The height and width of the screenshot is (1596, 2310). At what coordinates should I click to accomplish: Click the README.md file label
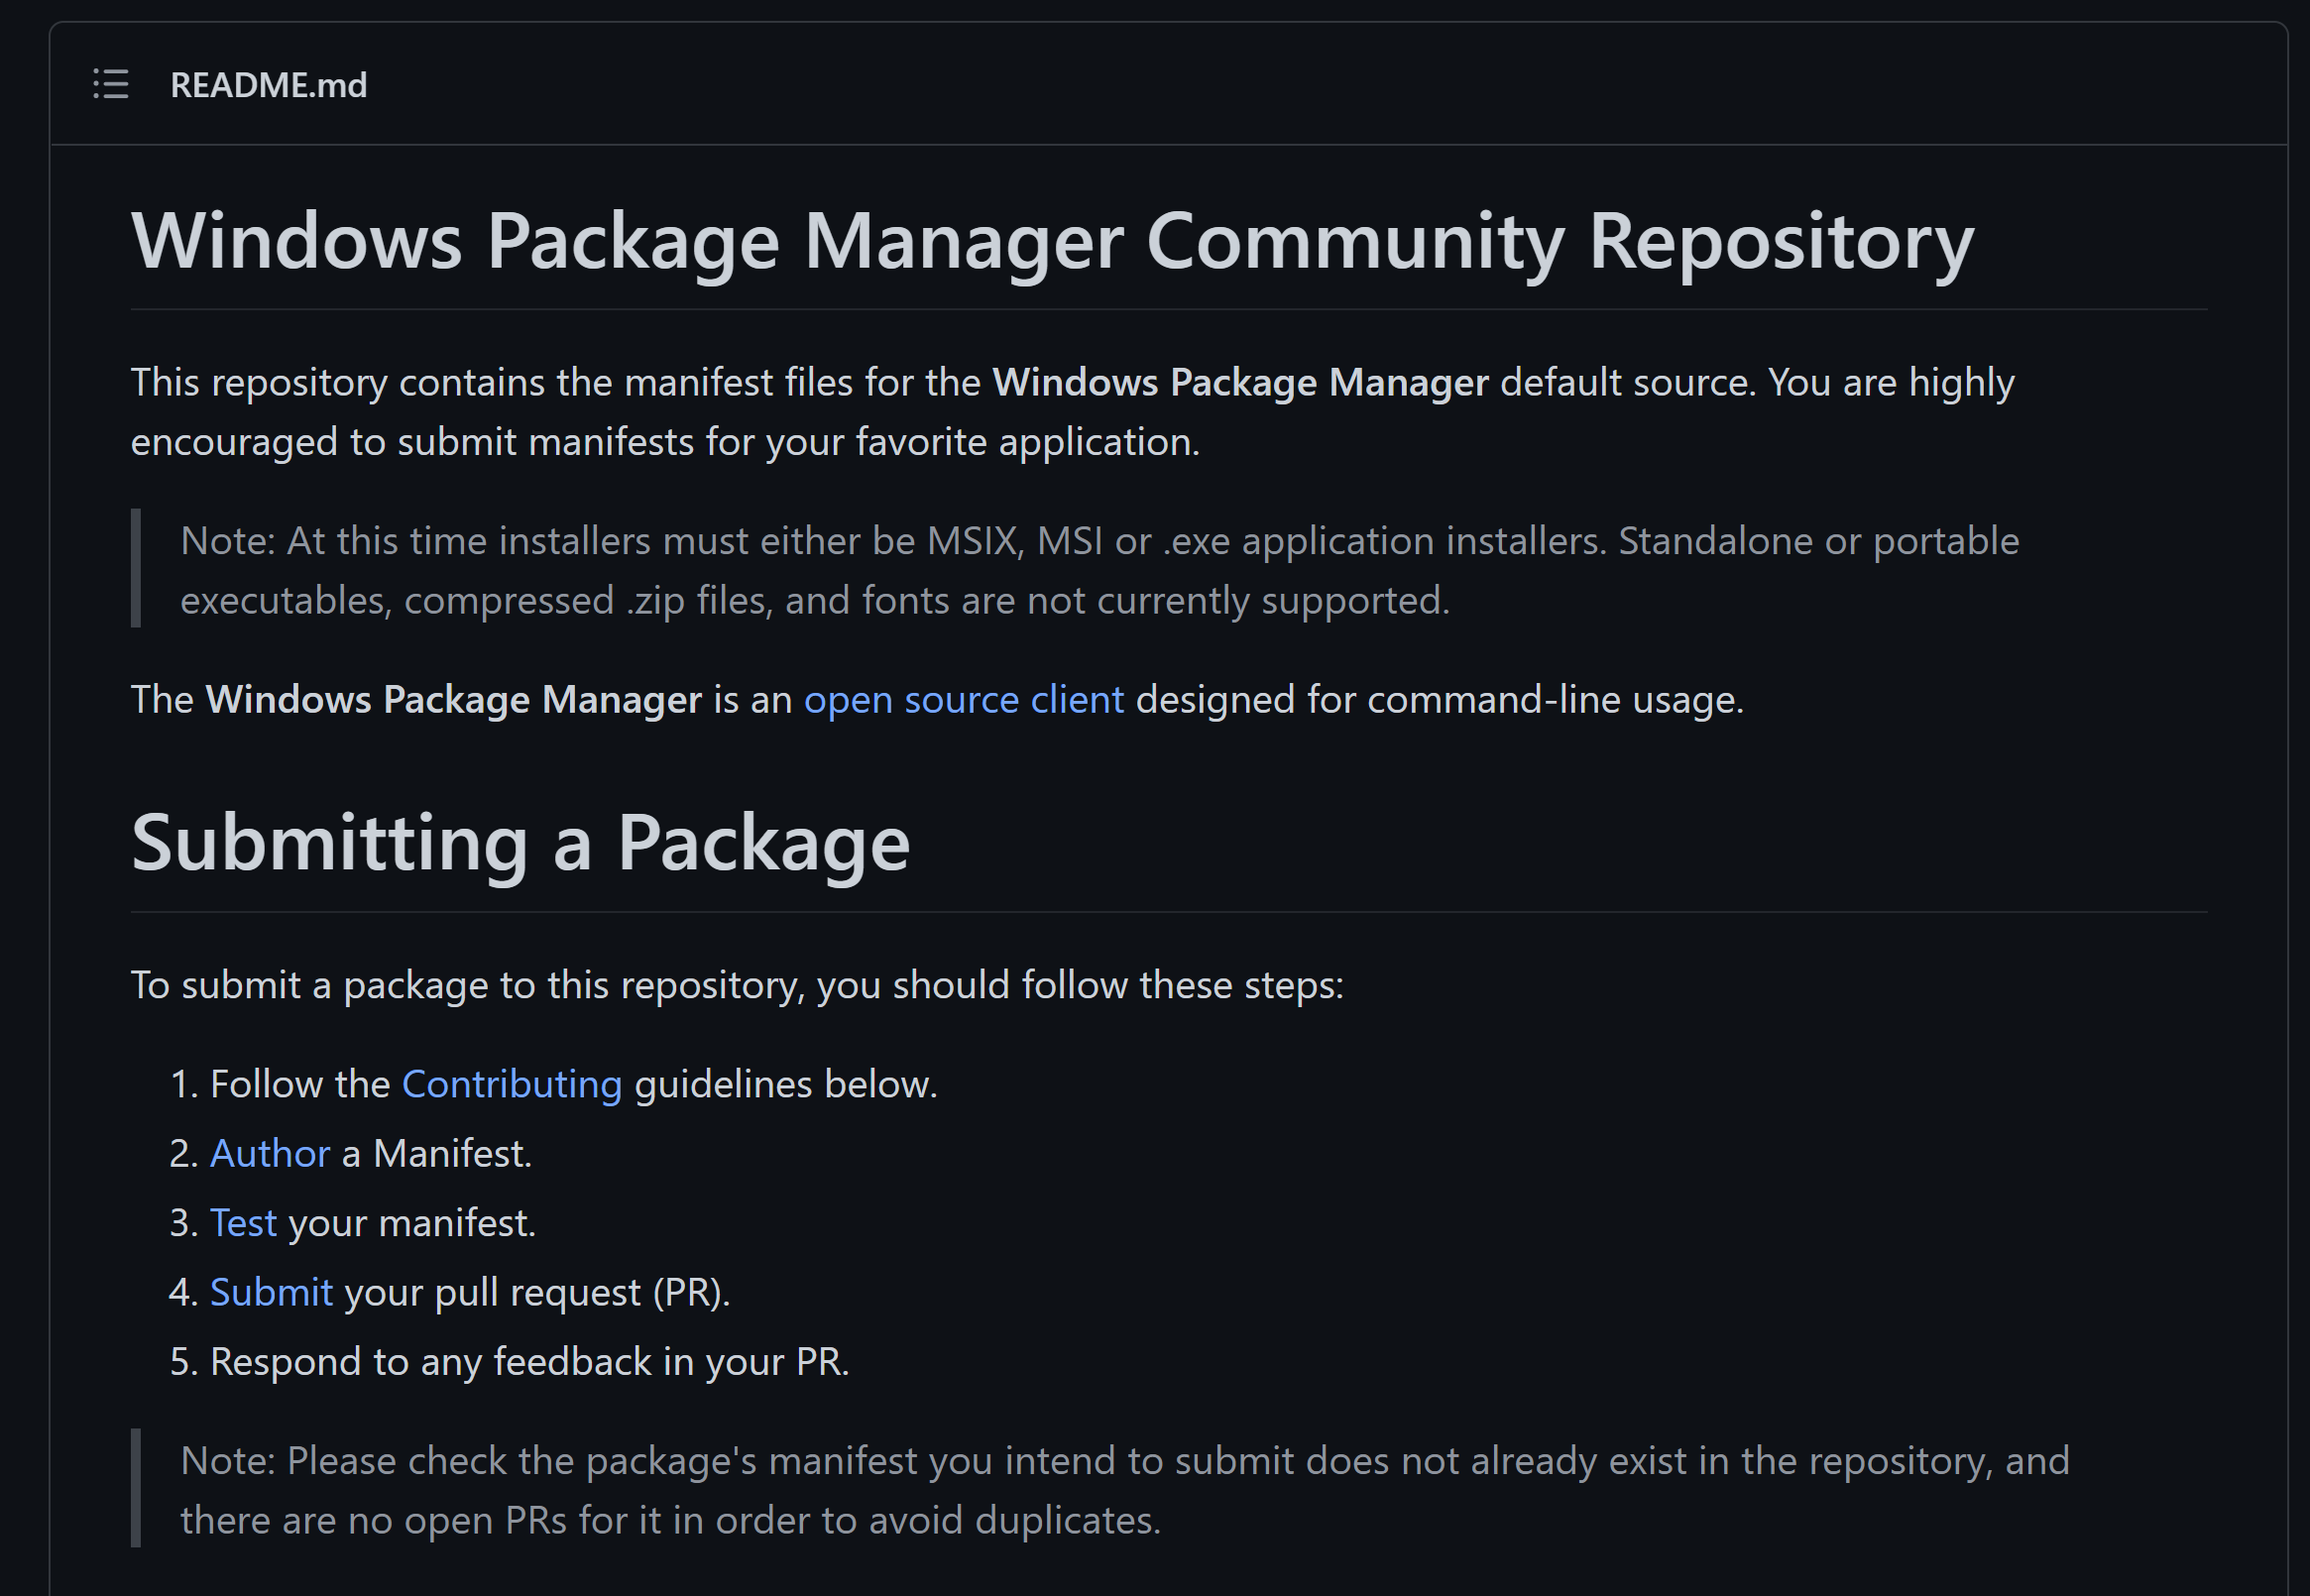click(x=268, y=85)
